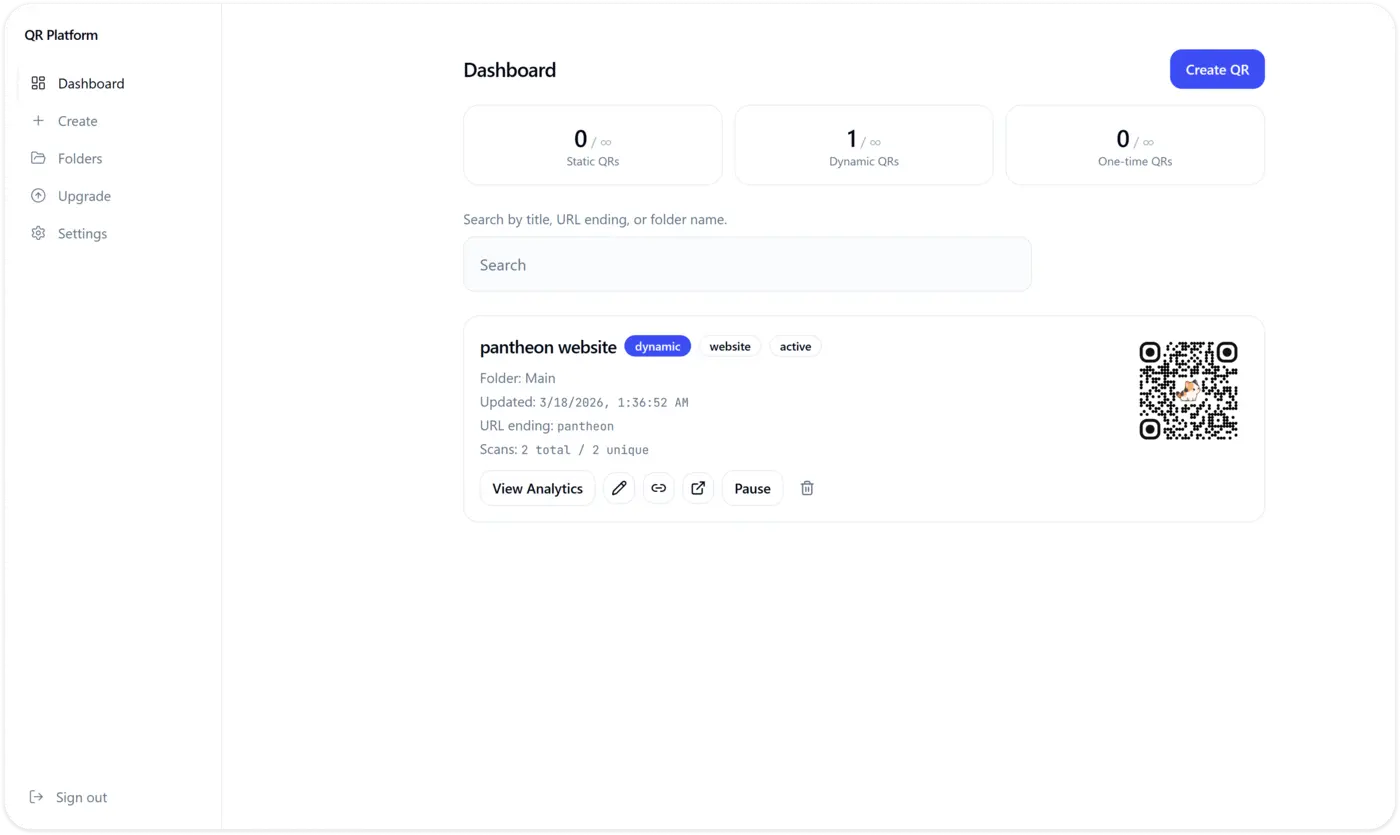Click the pencil edit icon
Image resolution: width=1400 pixels, height=835 pixels.
[x=619, y=488]
